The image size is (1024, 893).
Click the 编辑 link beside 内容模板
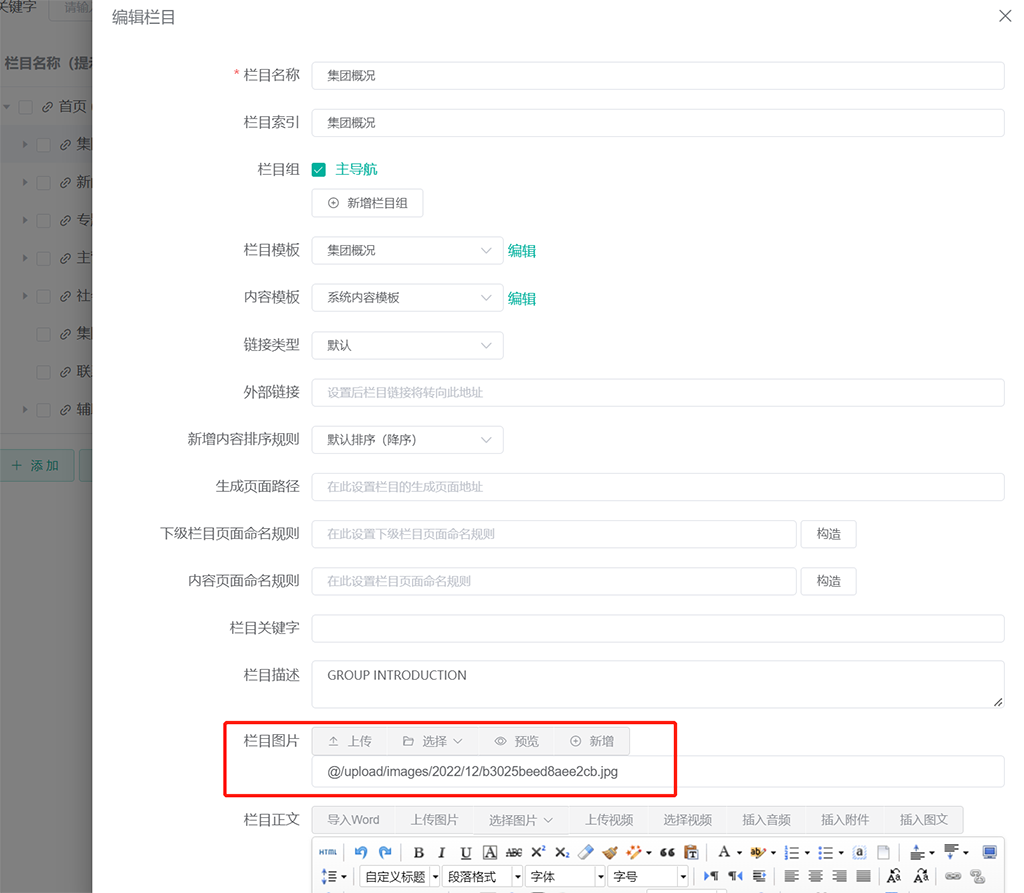[x=522, y=299]
